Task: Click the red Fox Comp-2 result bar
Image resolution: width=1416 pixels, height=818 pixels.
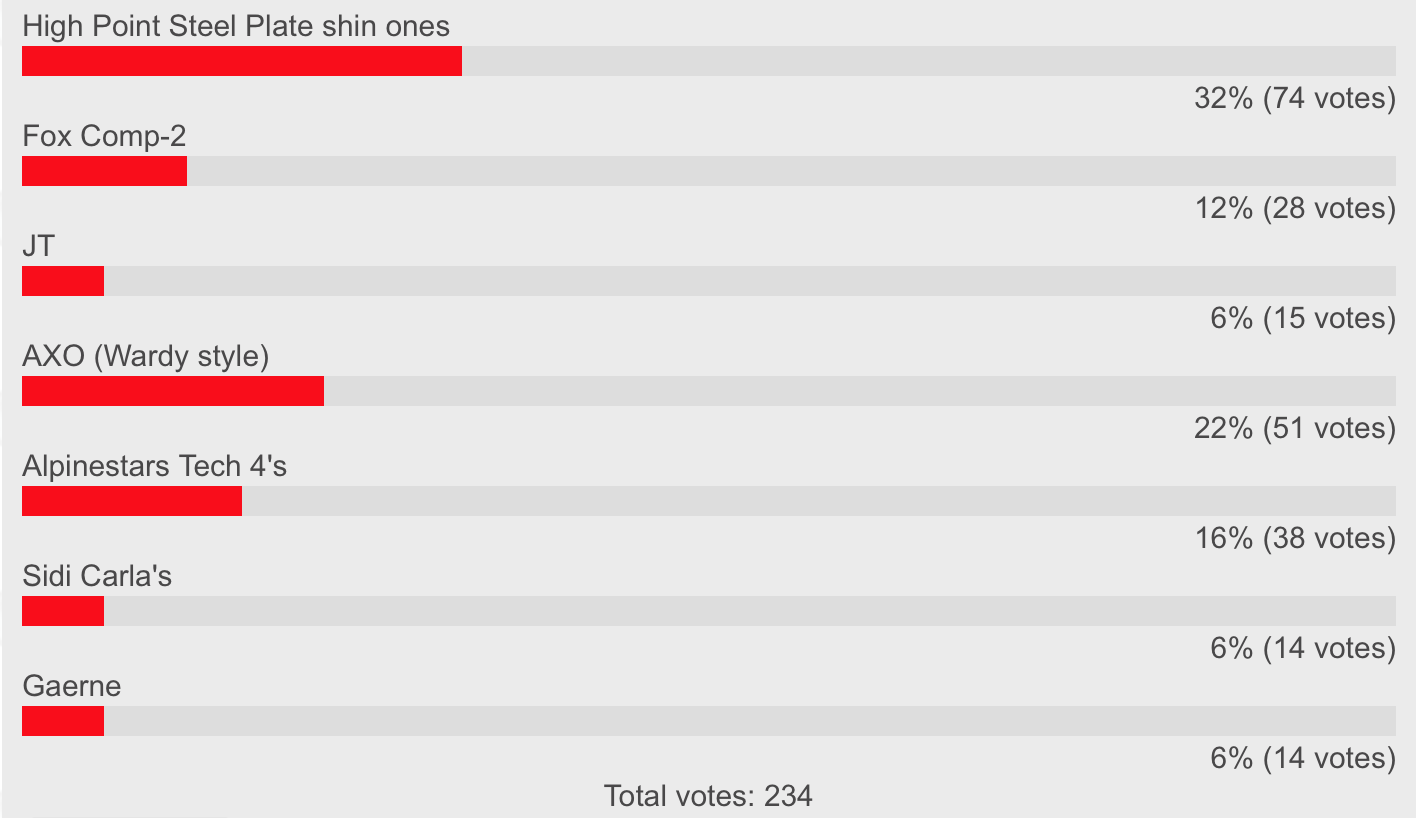Action: click(104, 171)
